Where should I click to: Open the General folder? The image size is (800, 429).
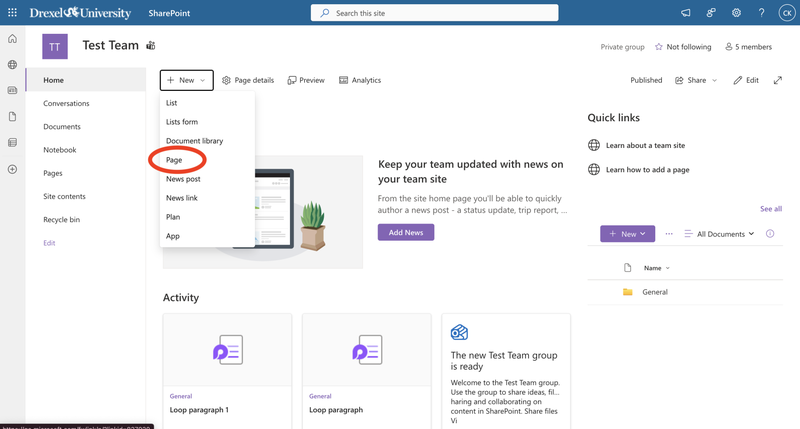click(x=655, y=292)
